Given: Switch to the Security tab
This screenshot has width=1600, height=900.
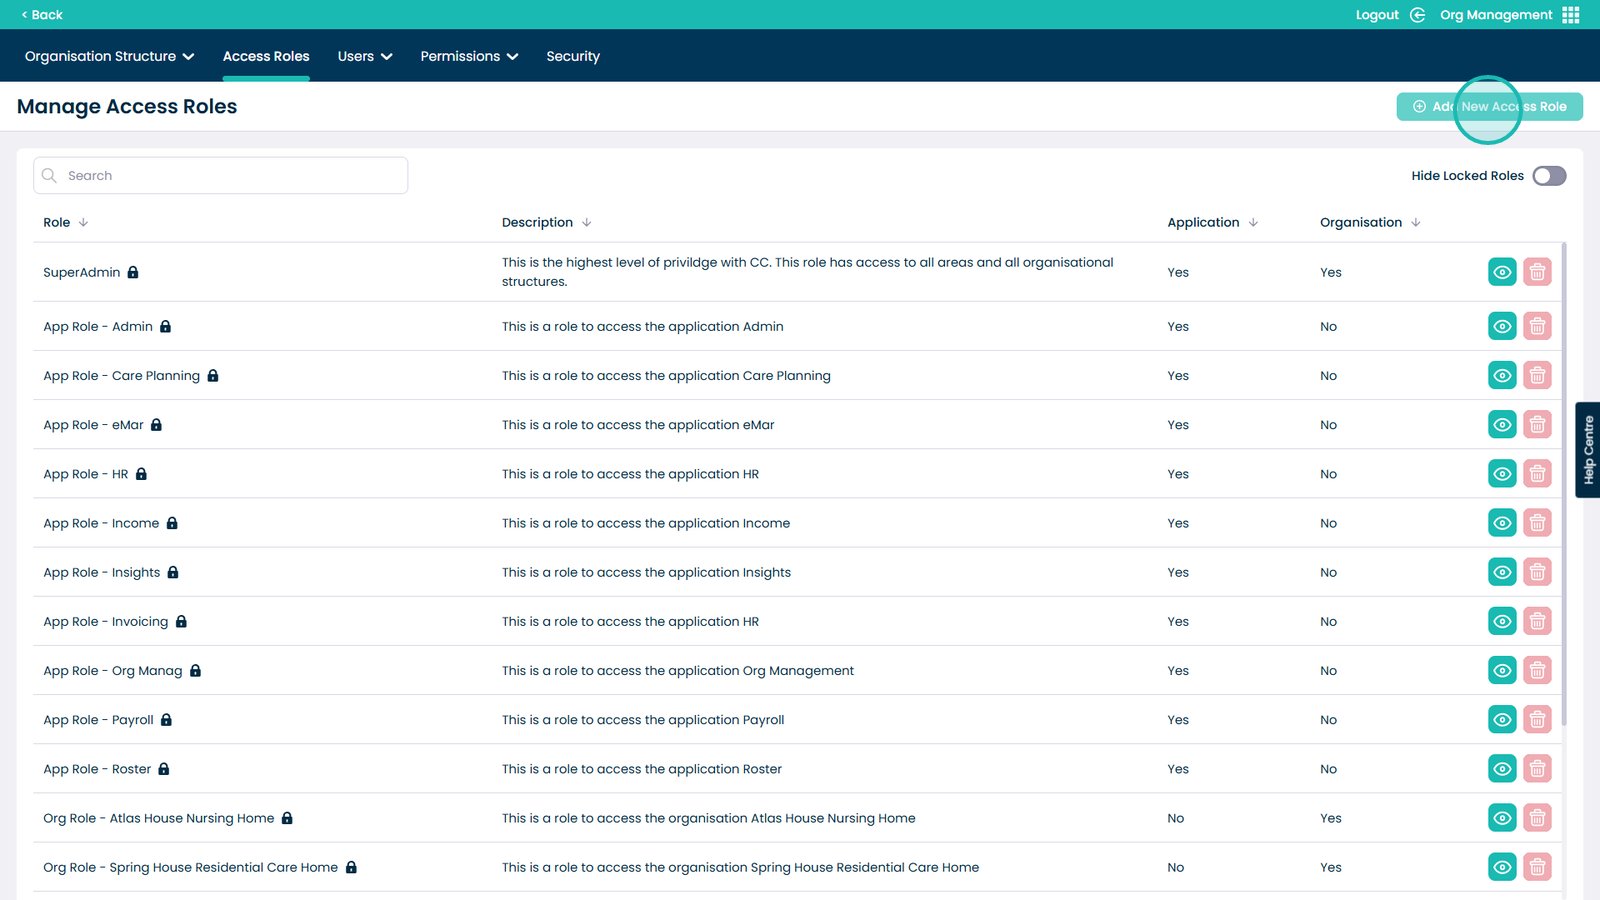Looking at the screenshot, I should coord(573,57).
